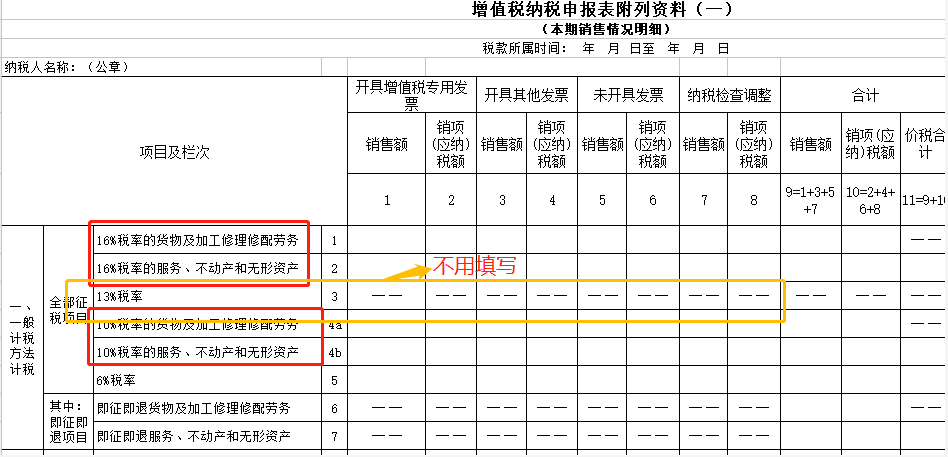Select 销项(应纳)税额 under 开具其他发票
The image size is (948, 457).
(552, 144)
